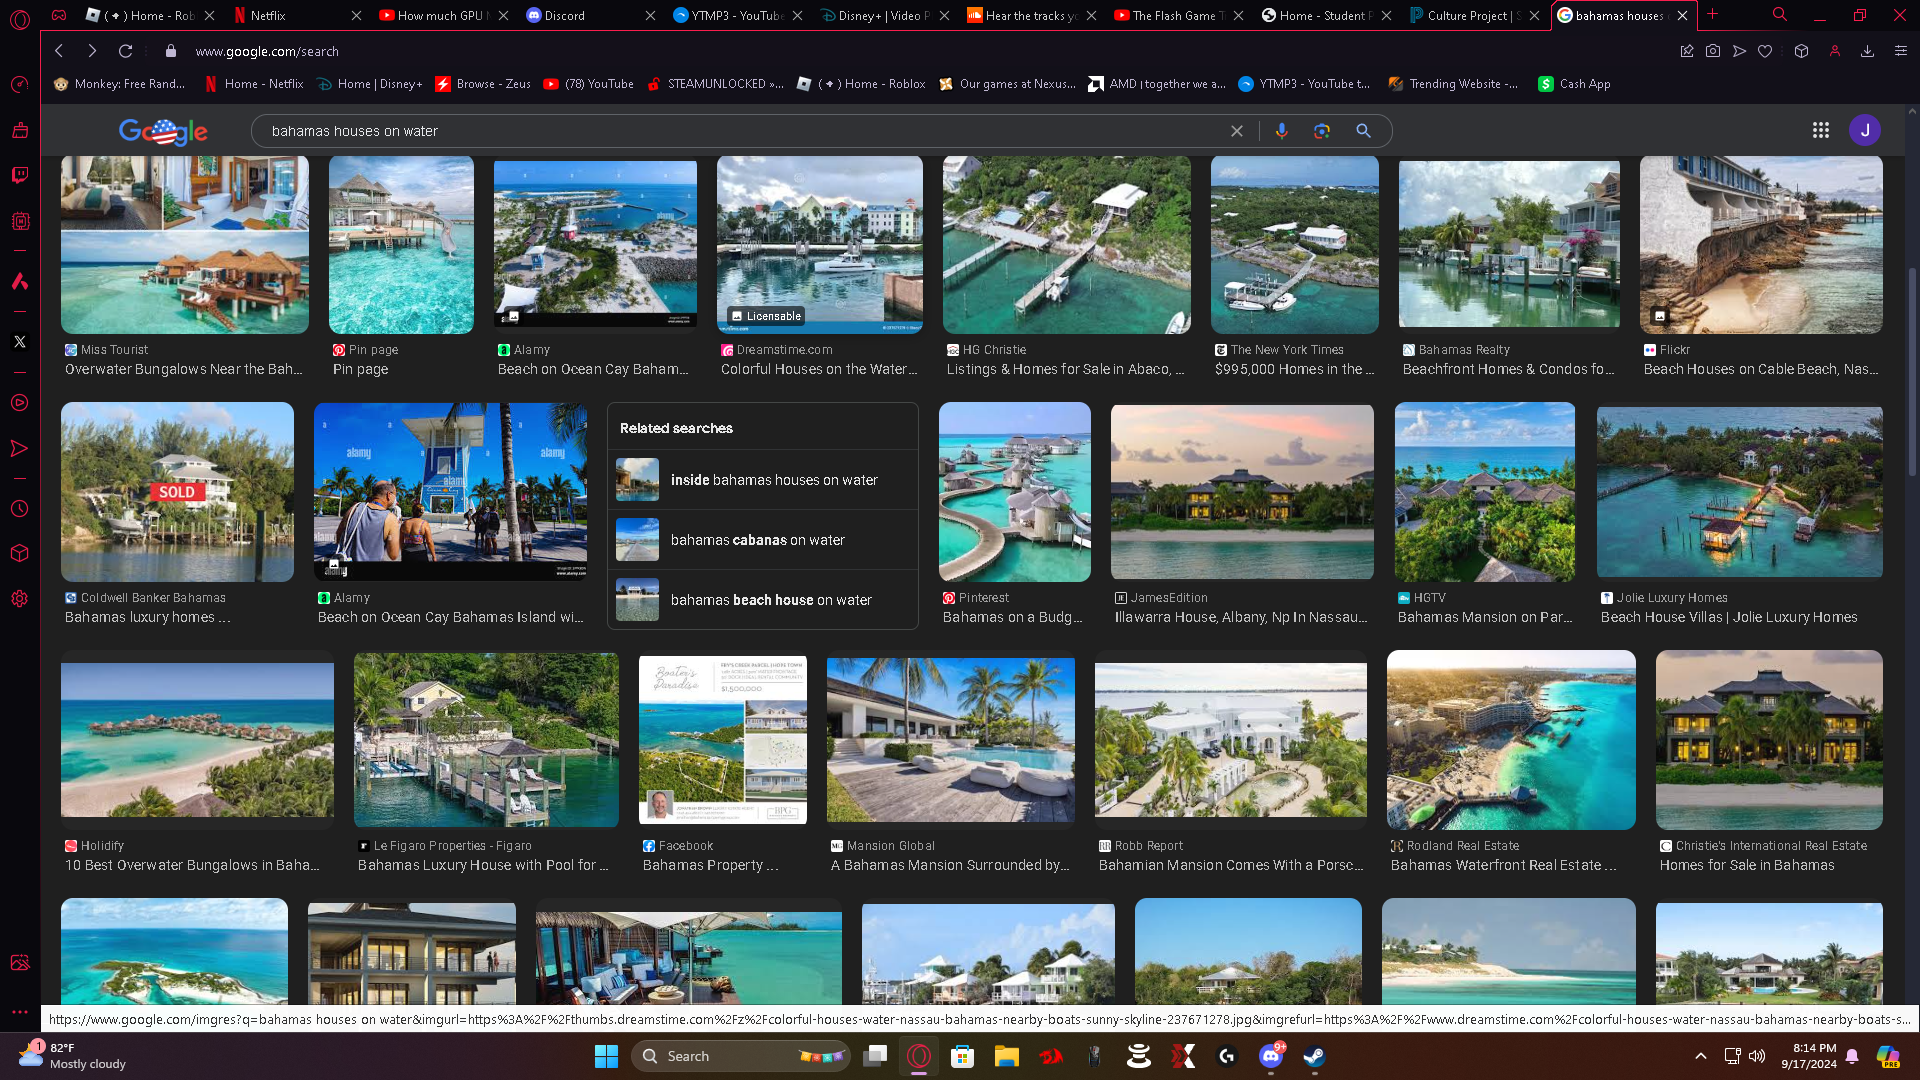Open History clock icon in sidebar

point(19,509)
